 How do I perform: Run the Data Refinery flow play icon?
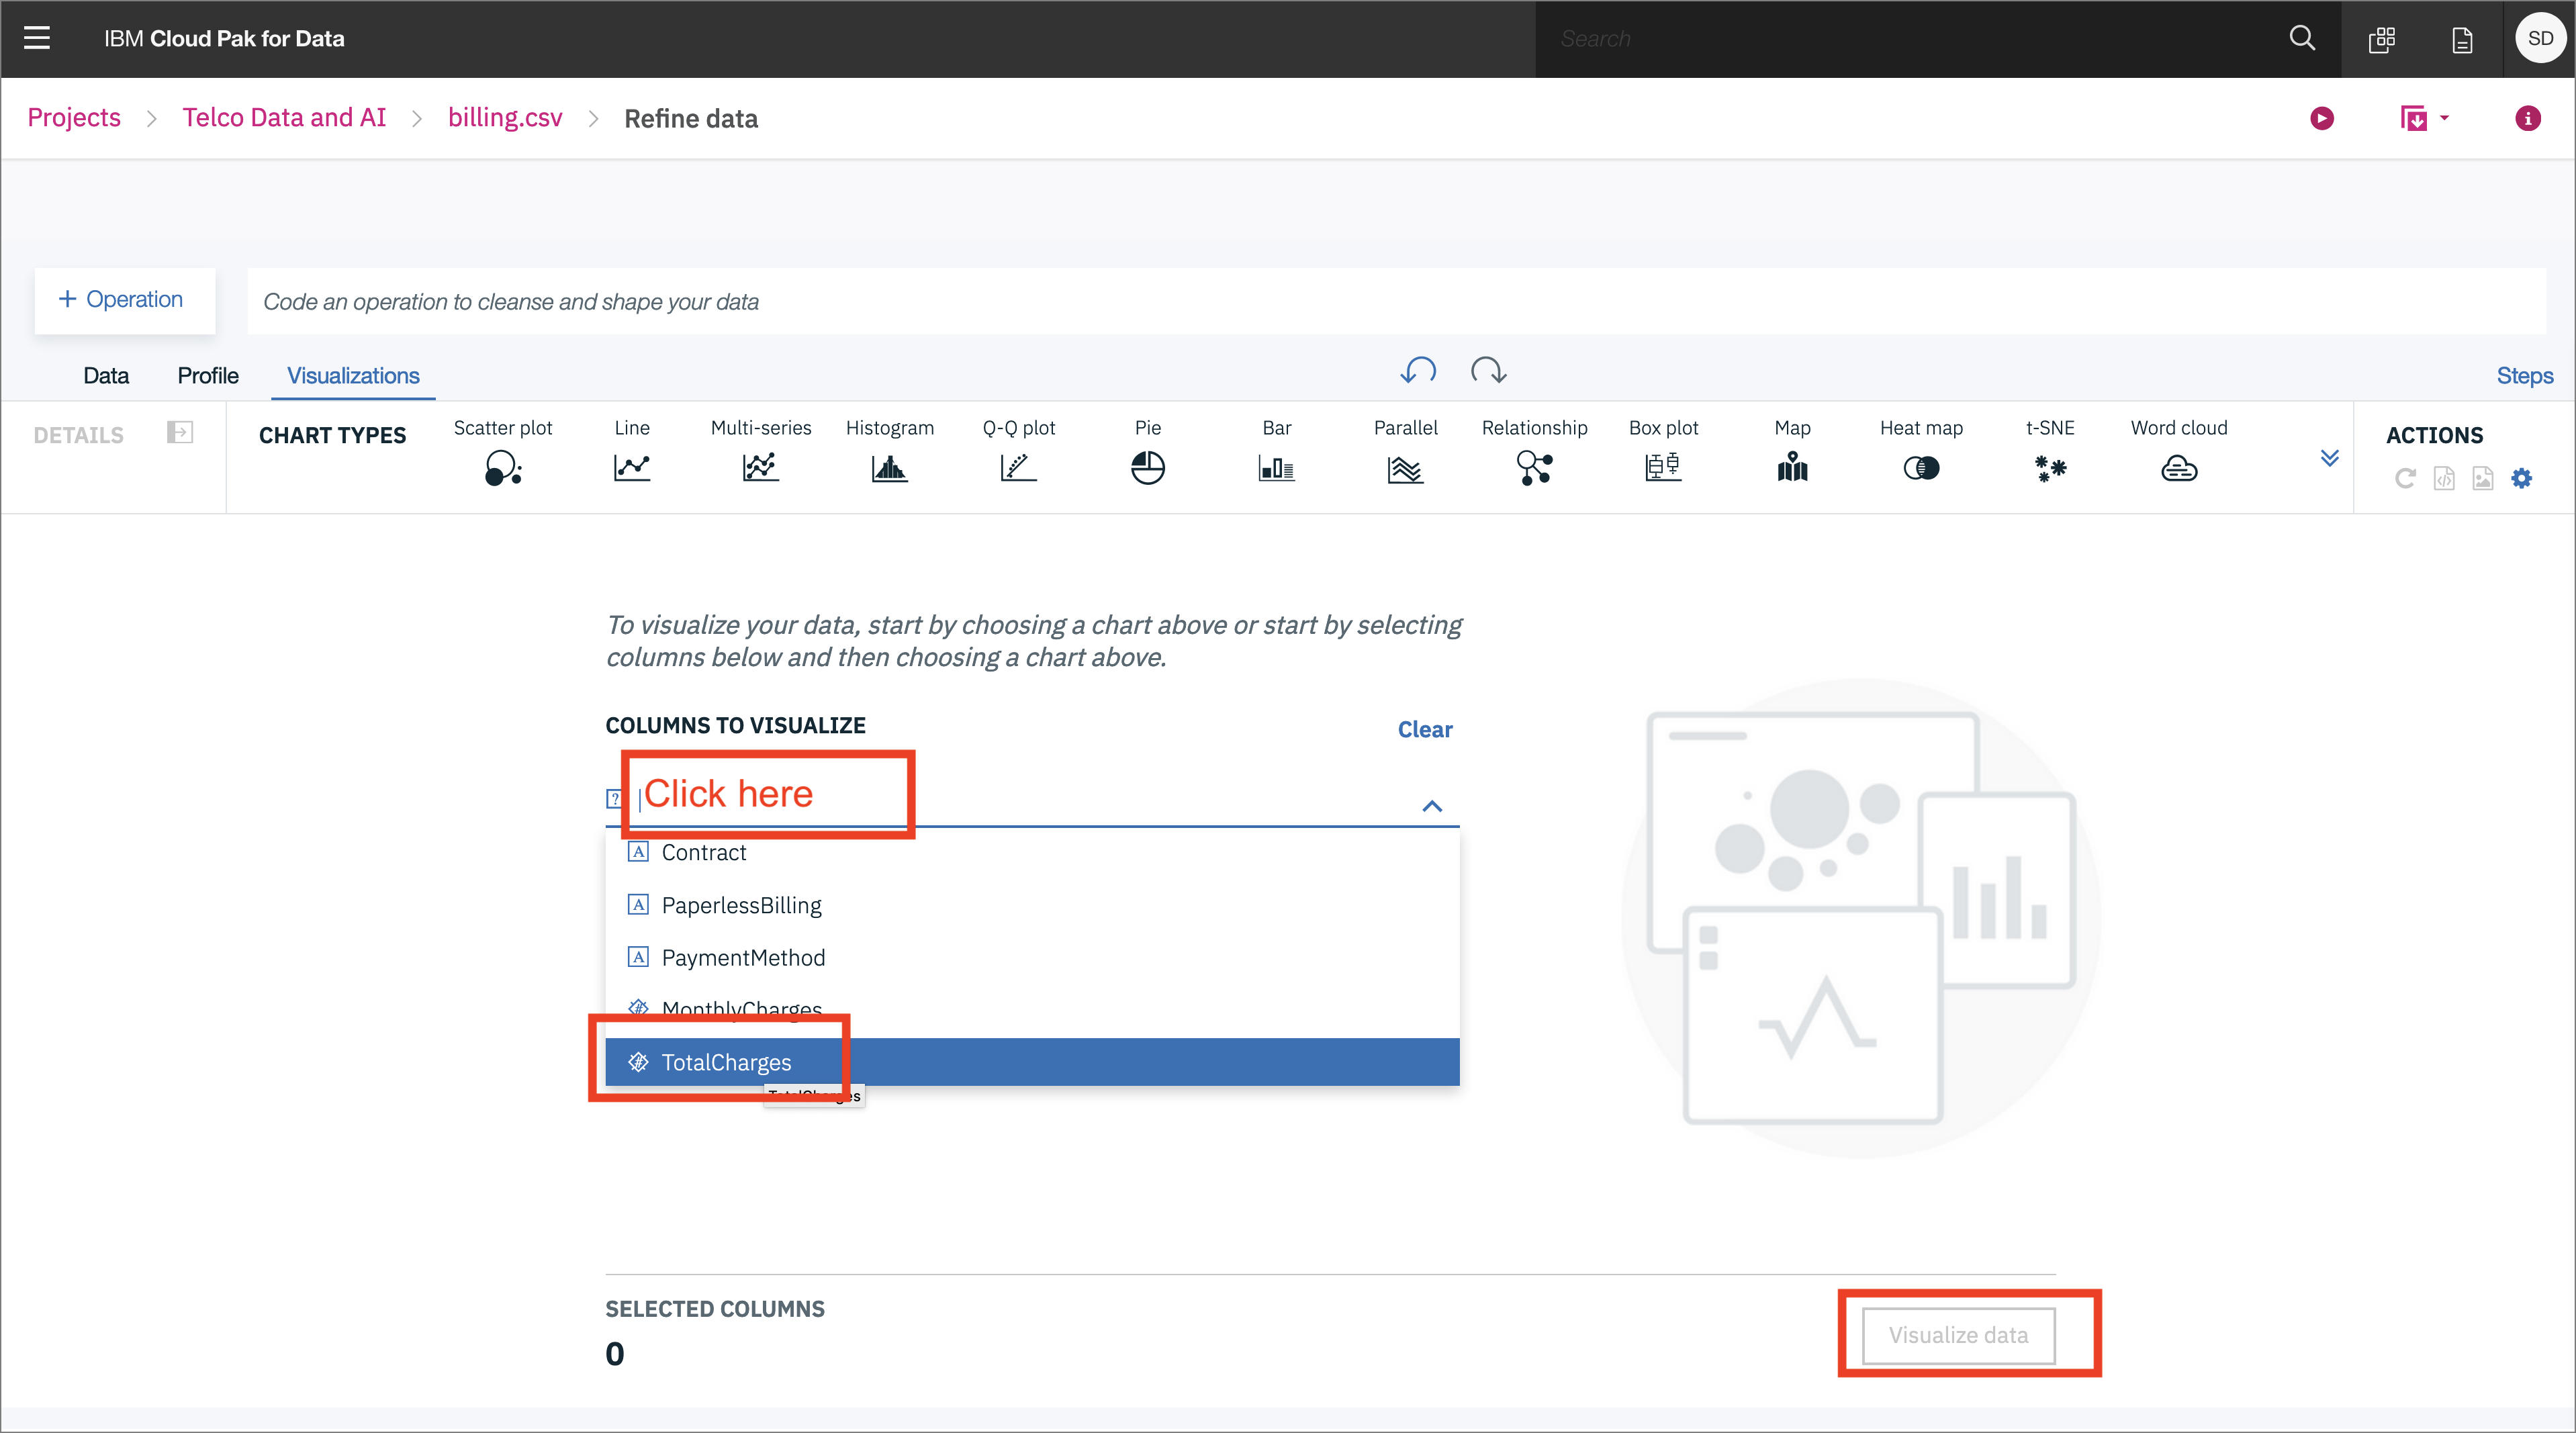2321,119
